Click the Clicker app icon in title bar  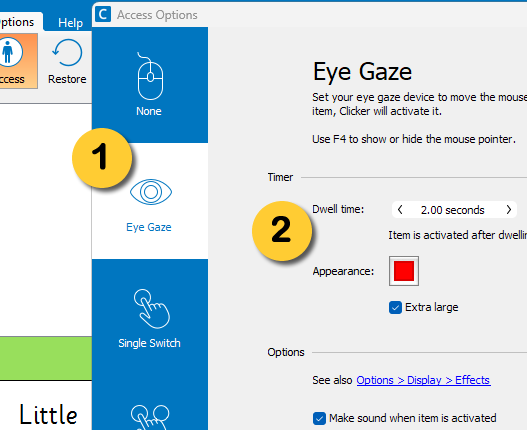[x=103, y=14]
